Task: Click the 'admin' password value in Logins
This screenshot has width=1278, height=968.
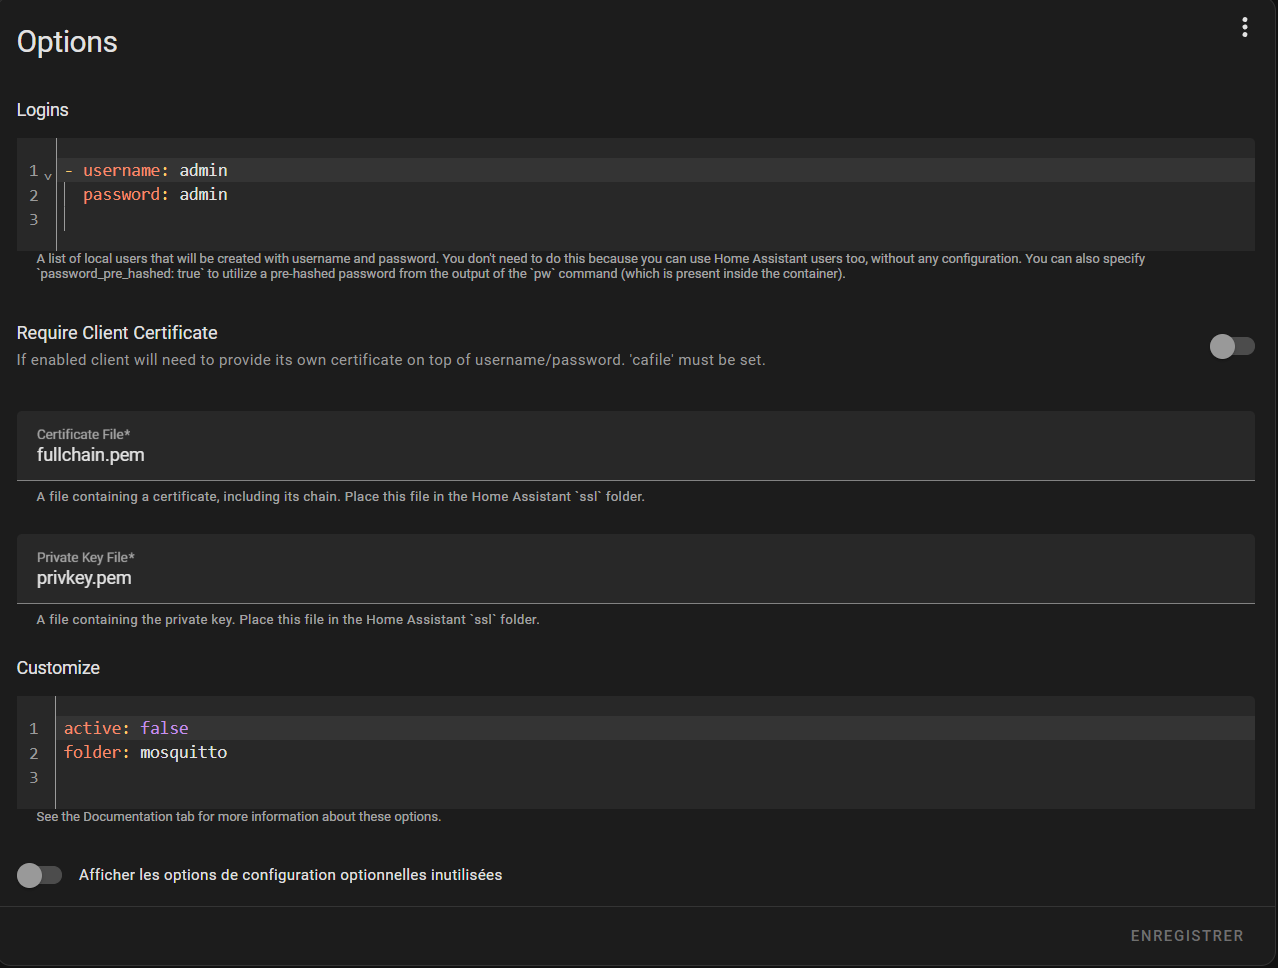Action: 203,194
